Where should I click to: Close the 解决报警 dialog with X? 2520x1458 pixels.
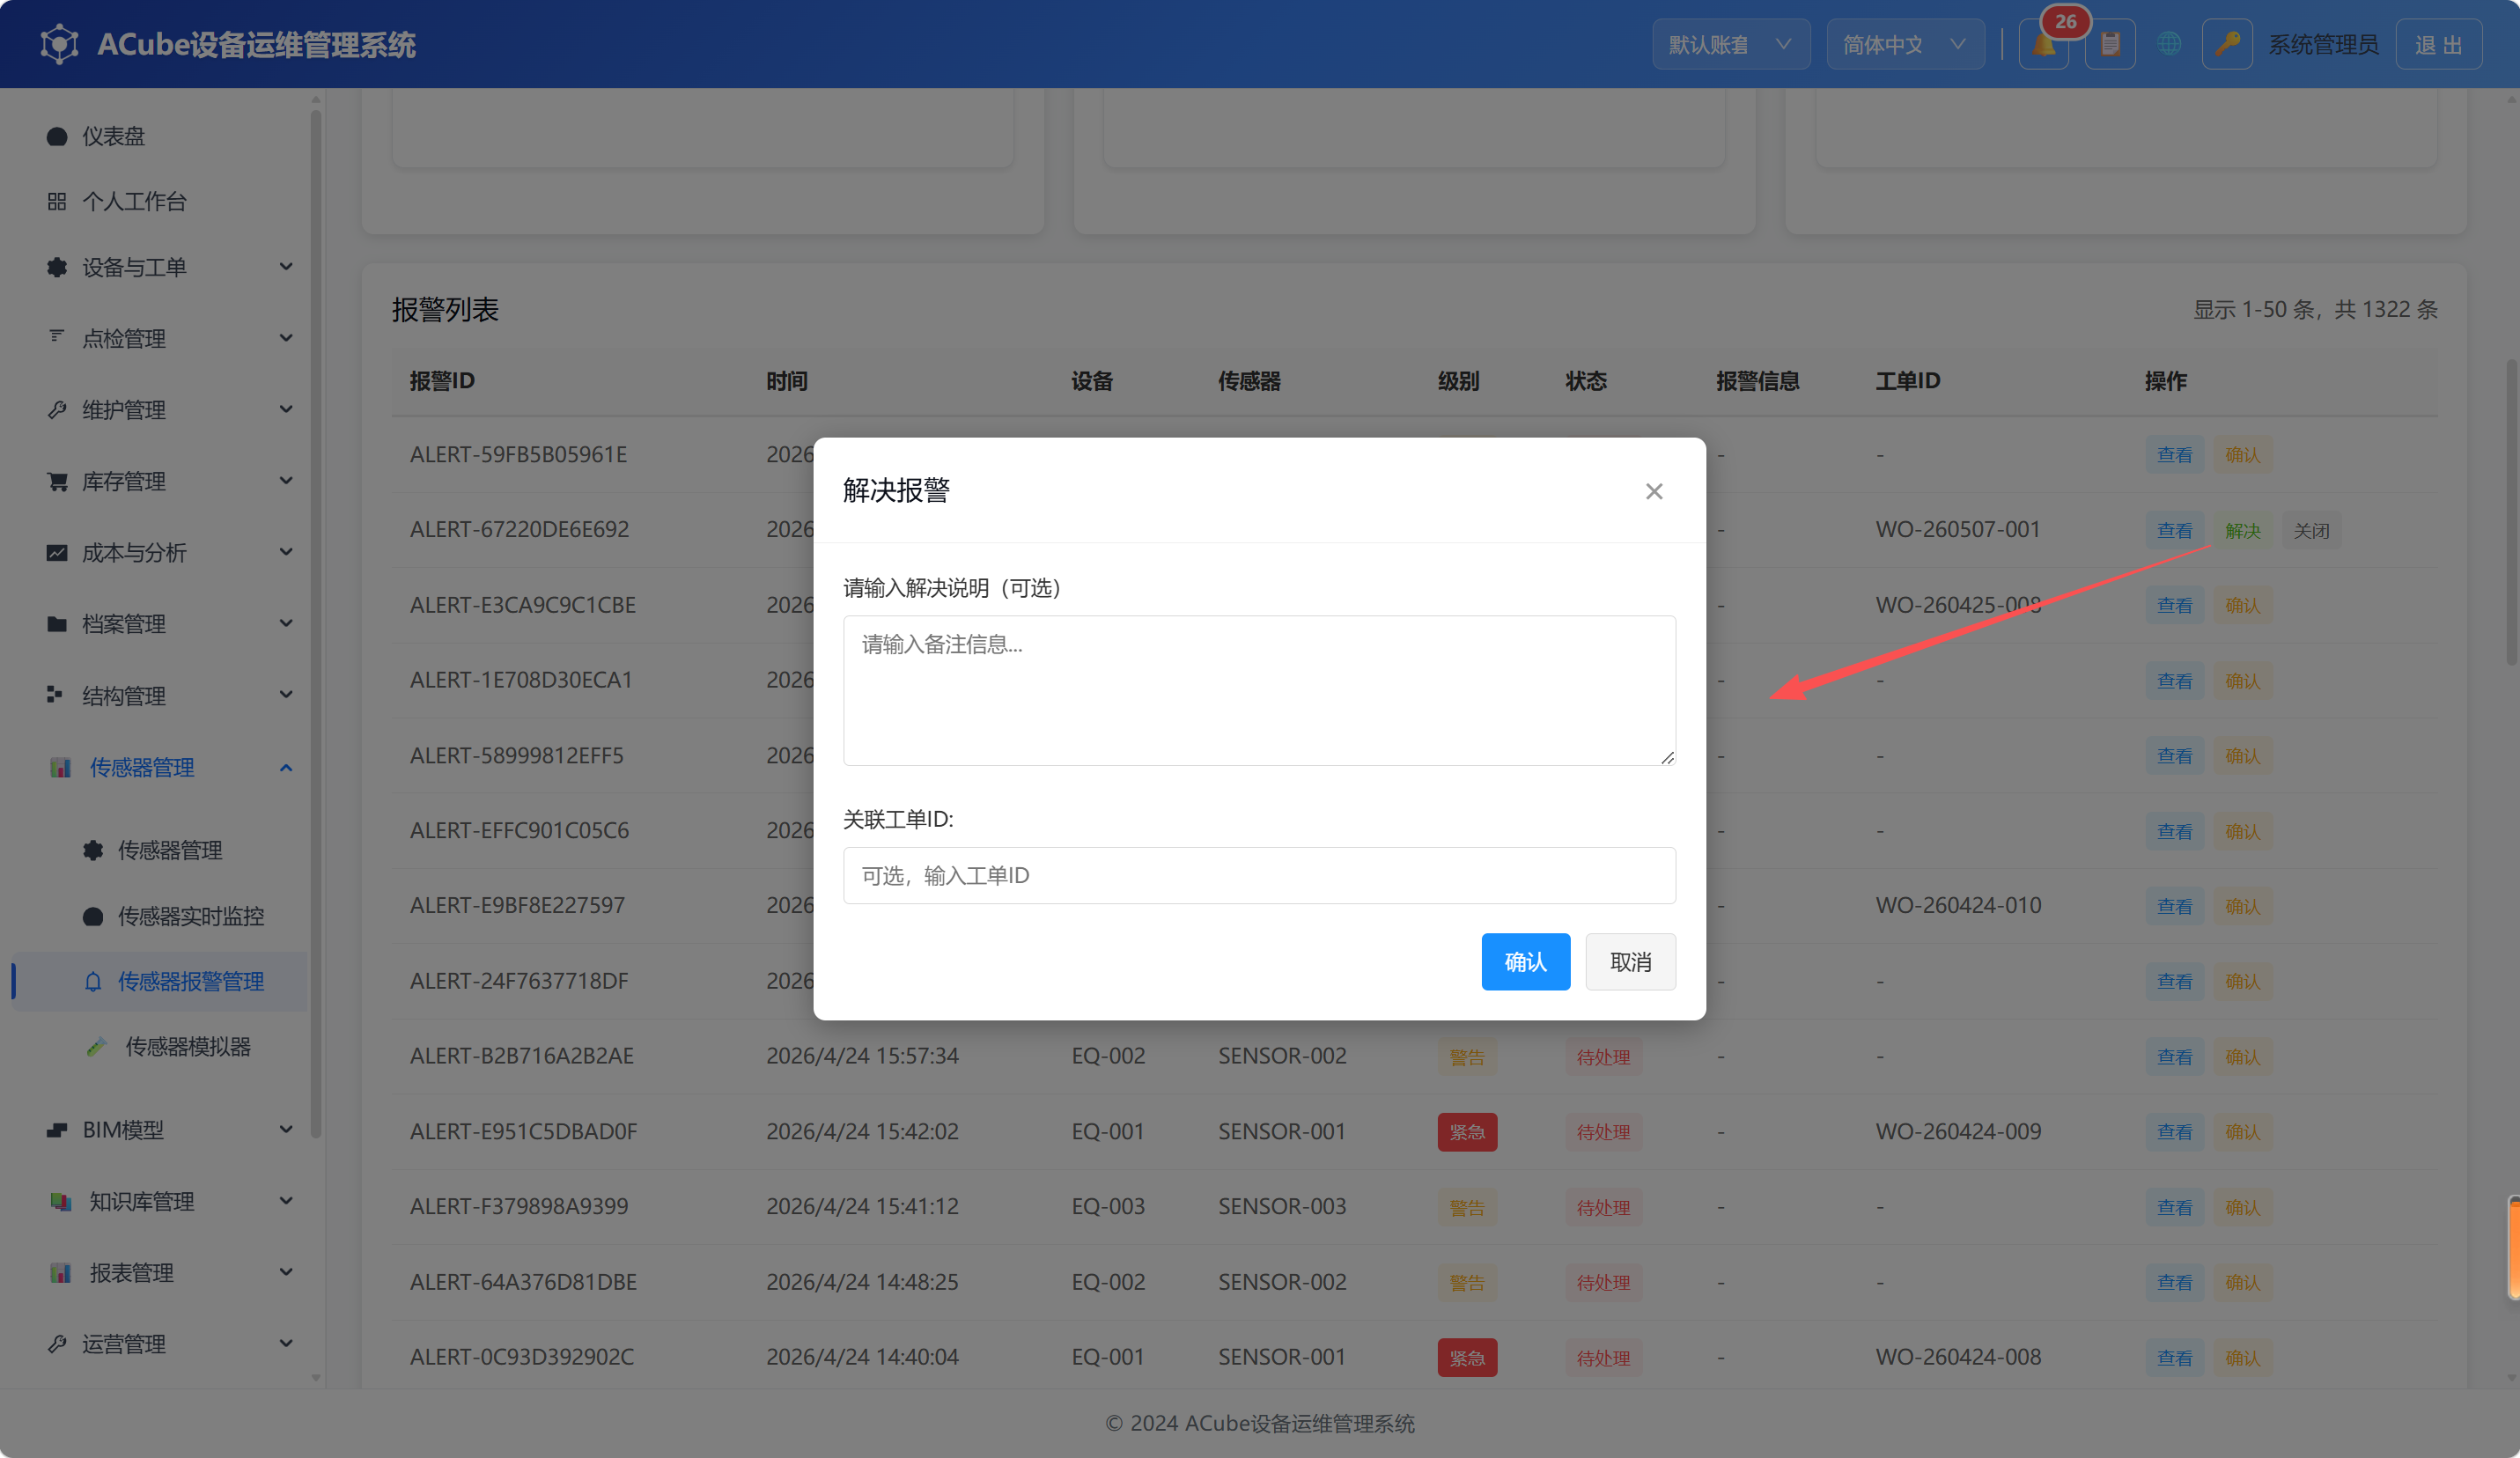[x=1654, y=491]
